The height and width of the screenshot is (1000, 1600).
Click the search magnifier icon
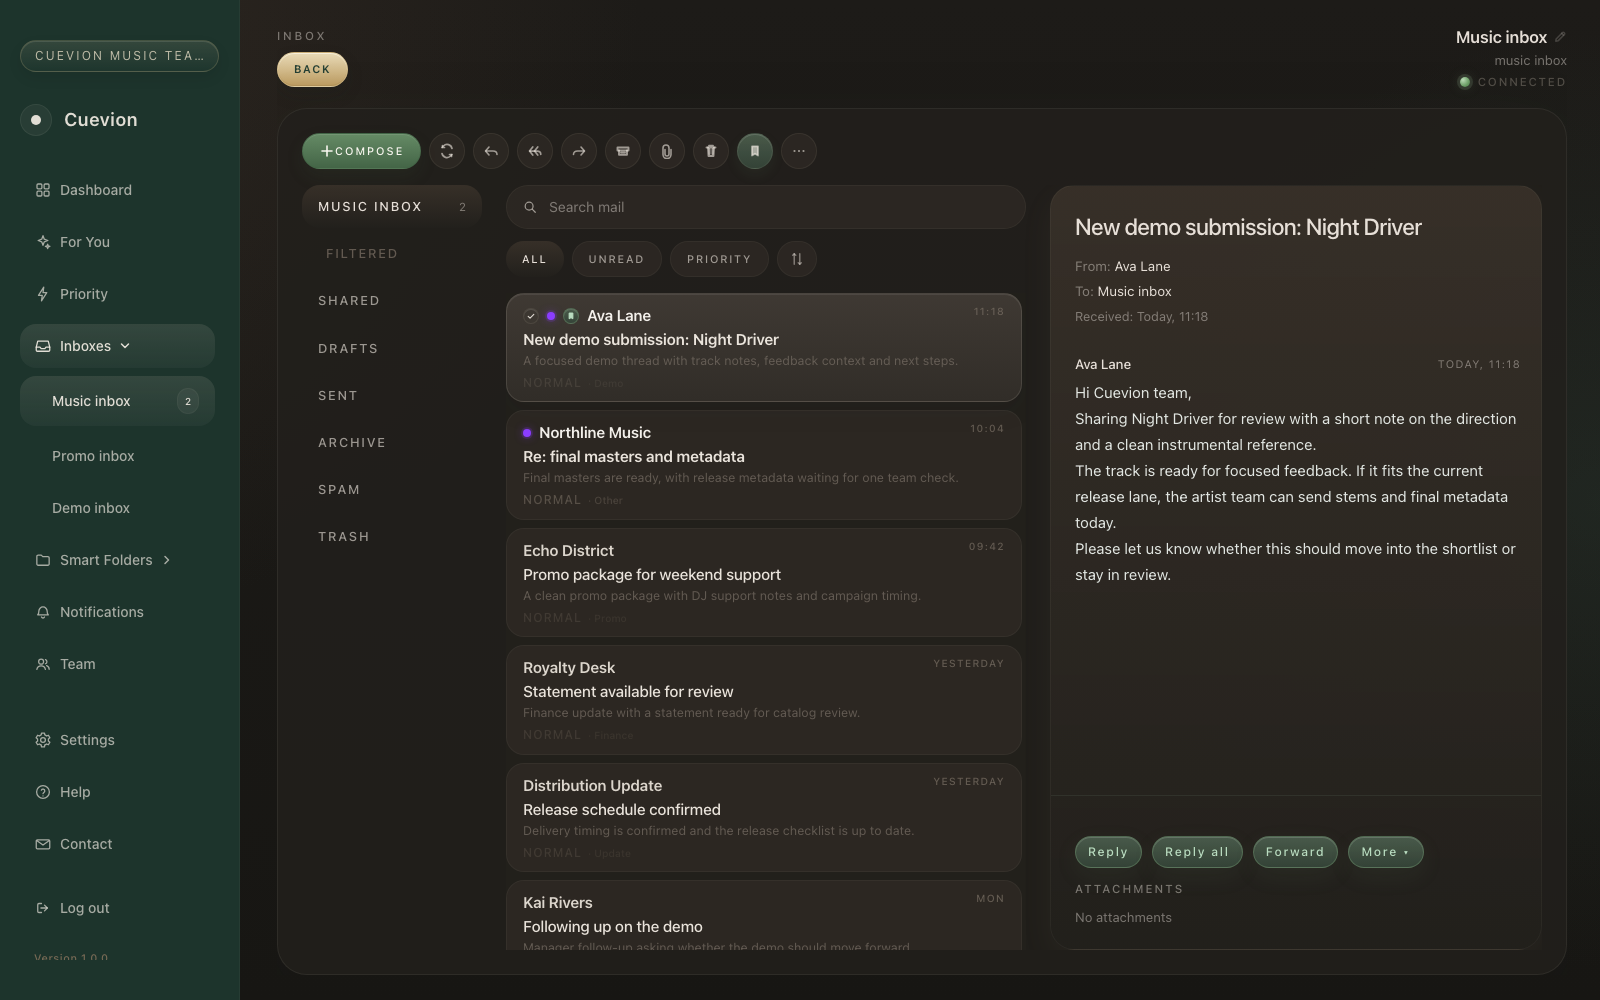pos(530,207)
